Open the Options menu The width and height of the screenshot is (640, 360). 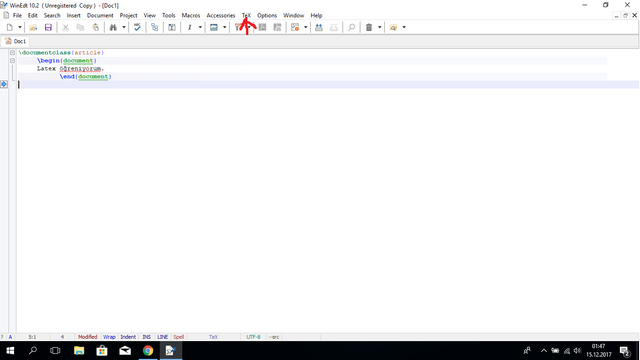[x=267, y=16]
